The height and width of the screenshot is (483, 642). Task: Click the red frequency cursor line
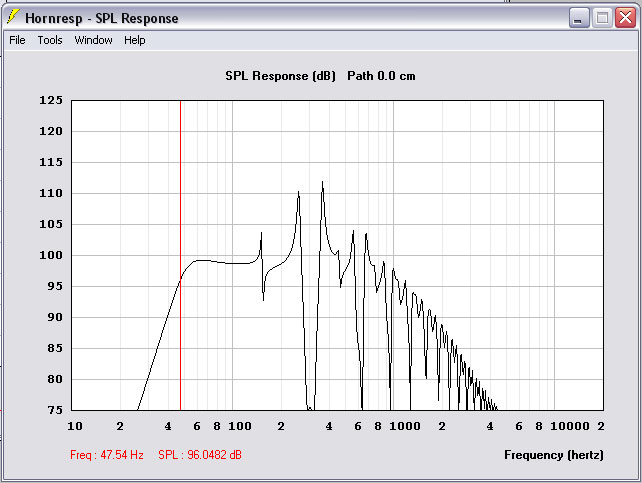pos(181,255)
